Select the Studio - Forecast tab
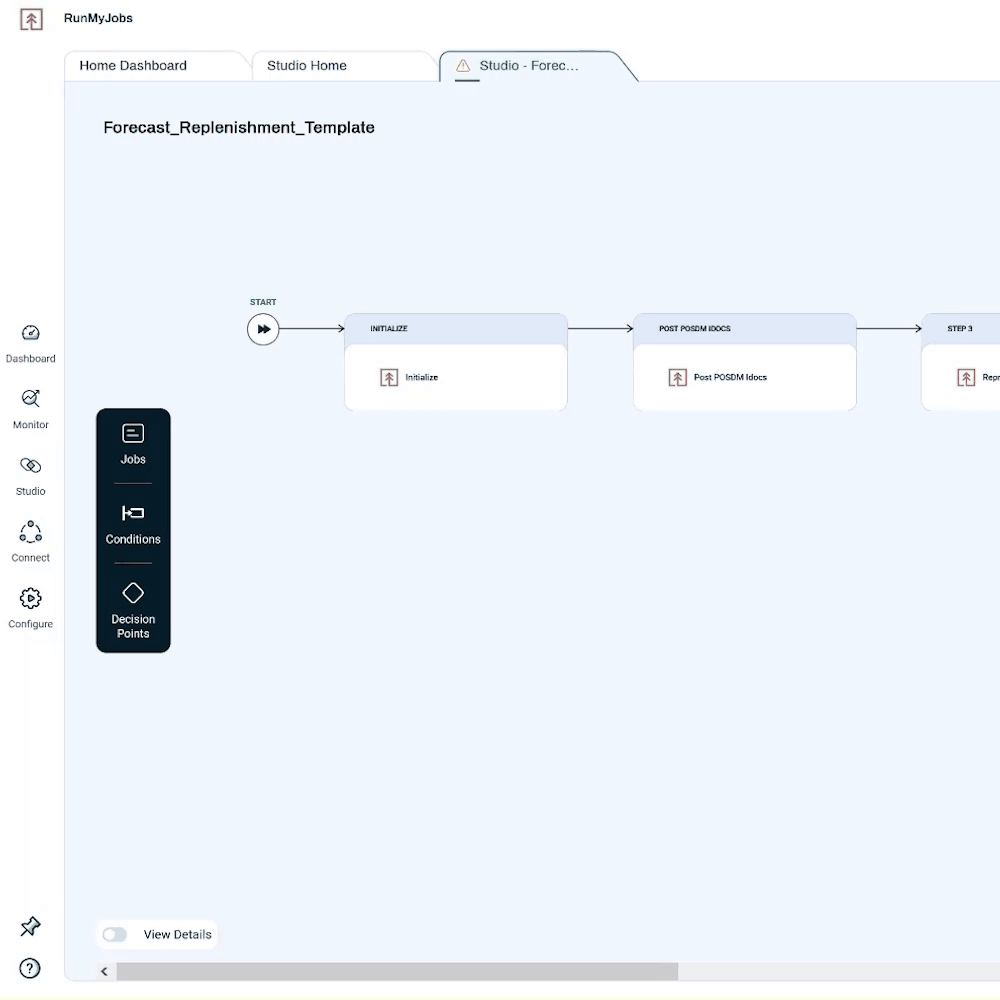This screenshot has height=1000, width=1000. pos(528,66)
